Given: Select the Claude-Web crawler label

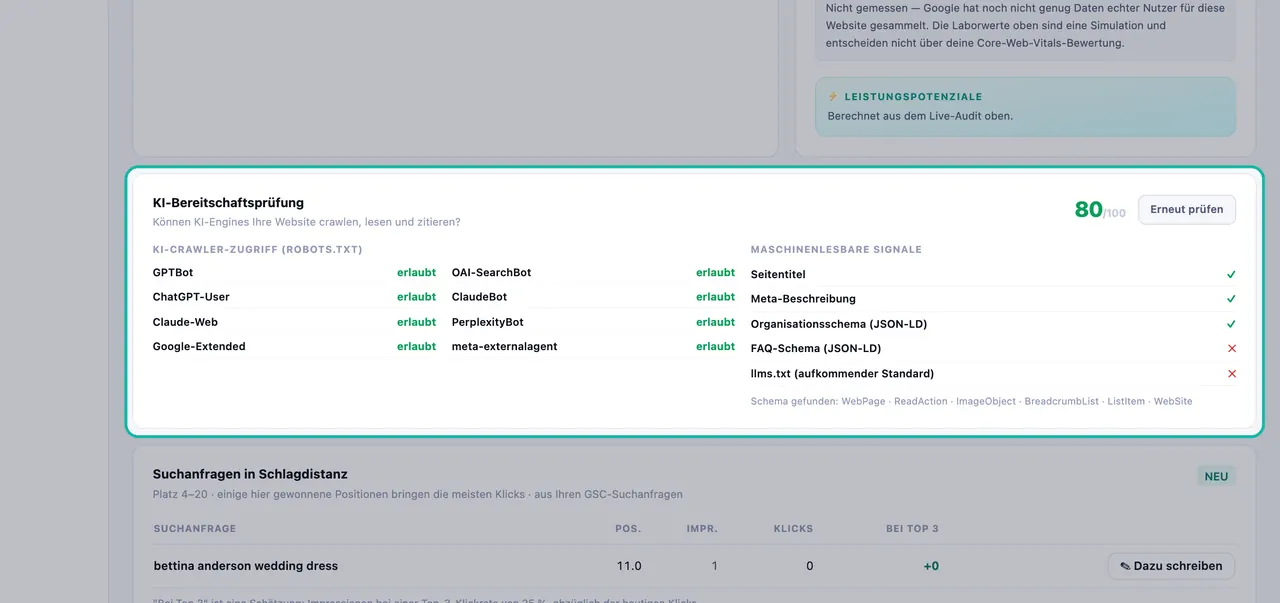Looking at the screenshot, I should coord(185,322).
